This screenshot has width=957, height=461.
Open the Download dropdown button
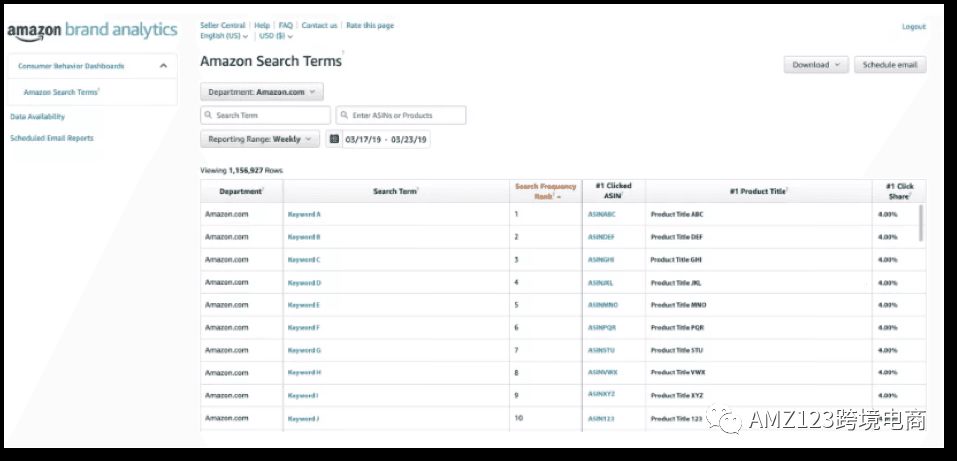tap(816, 65)
